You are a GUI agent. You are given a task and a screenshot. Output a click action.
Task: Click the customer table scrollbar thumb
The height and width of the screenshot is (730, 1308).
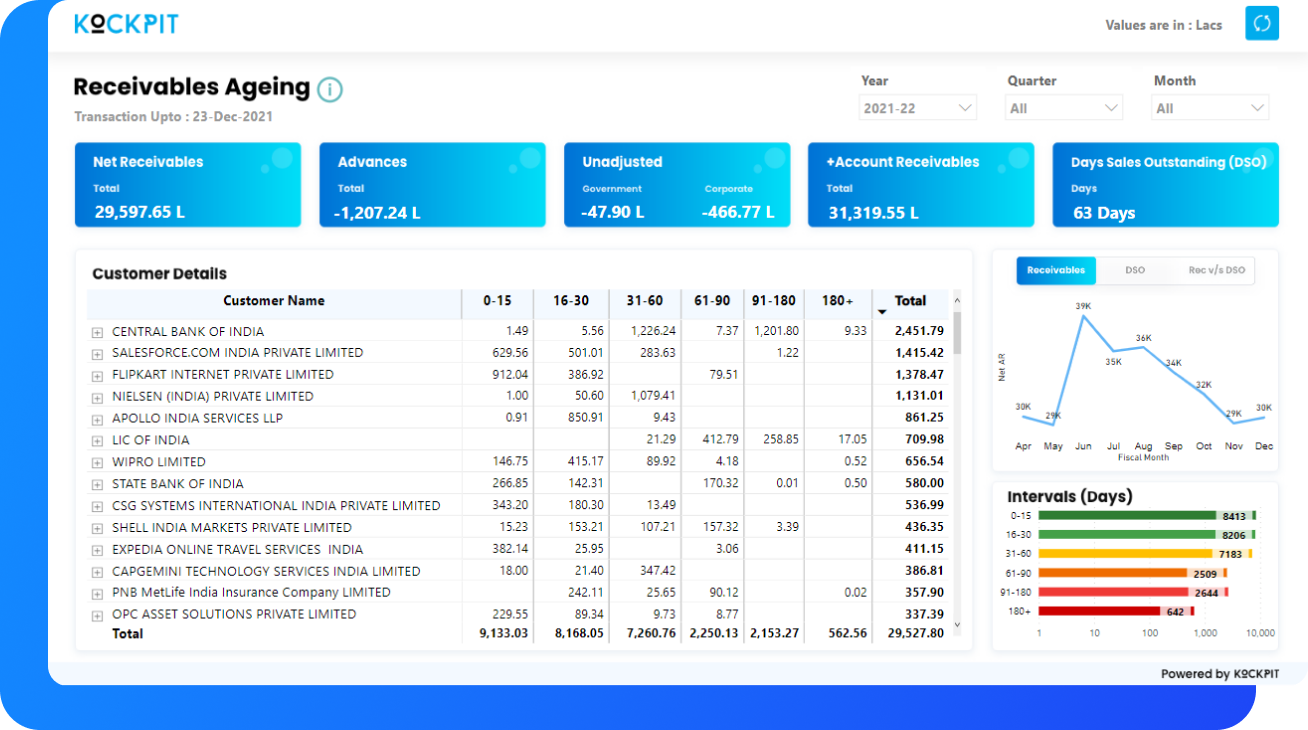click(x=957, y=333)
